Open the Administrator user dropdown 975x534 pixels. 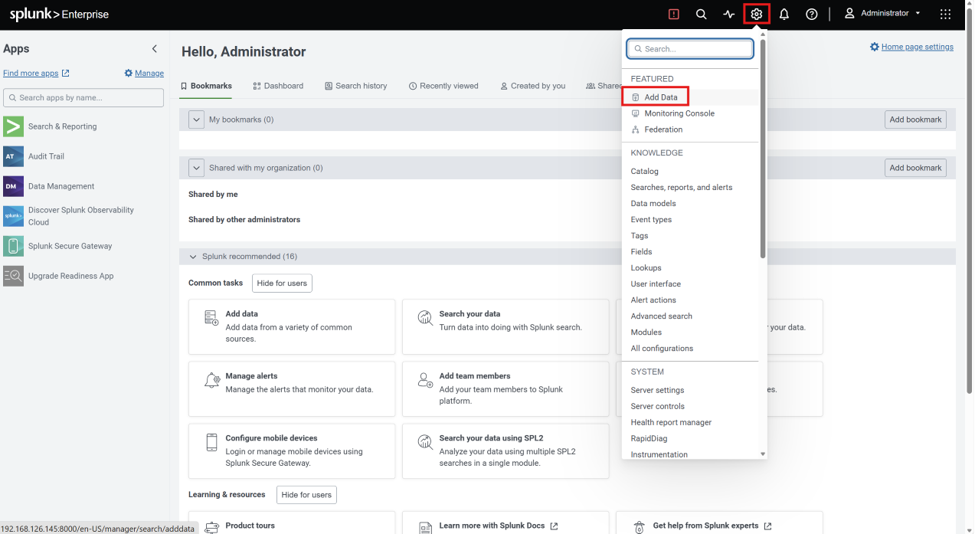(882, 13)
